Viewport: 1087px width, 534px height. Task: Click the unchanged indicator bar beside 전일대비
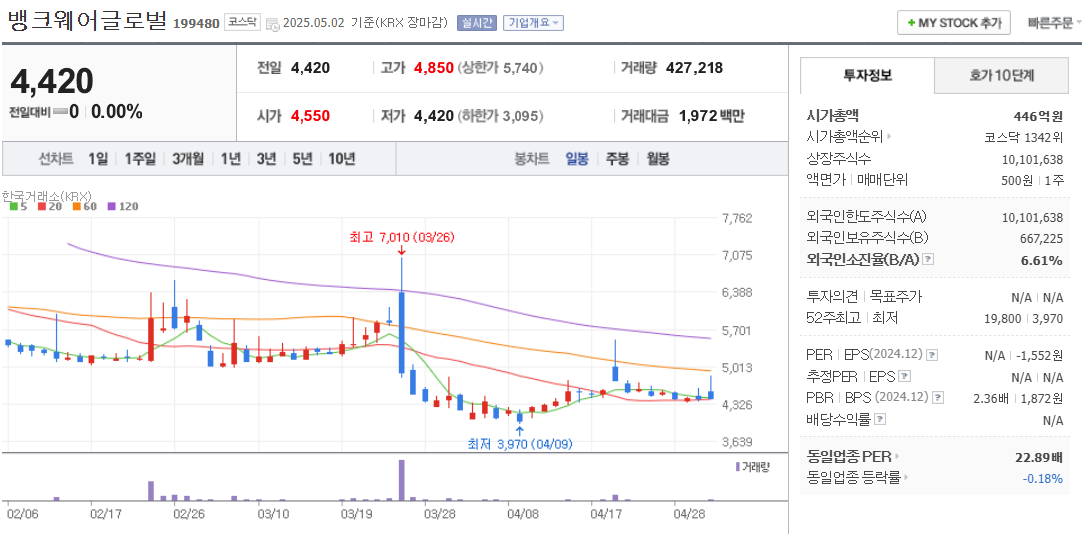(60, 111)
